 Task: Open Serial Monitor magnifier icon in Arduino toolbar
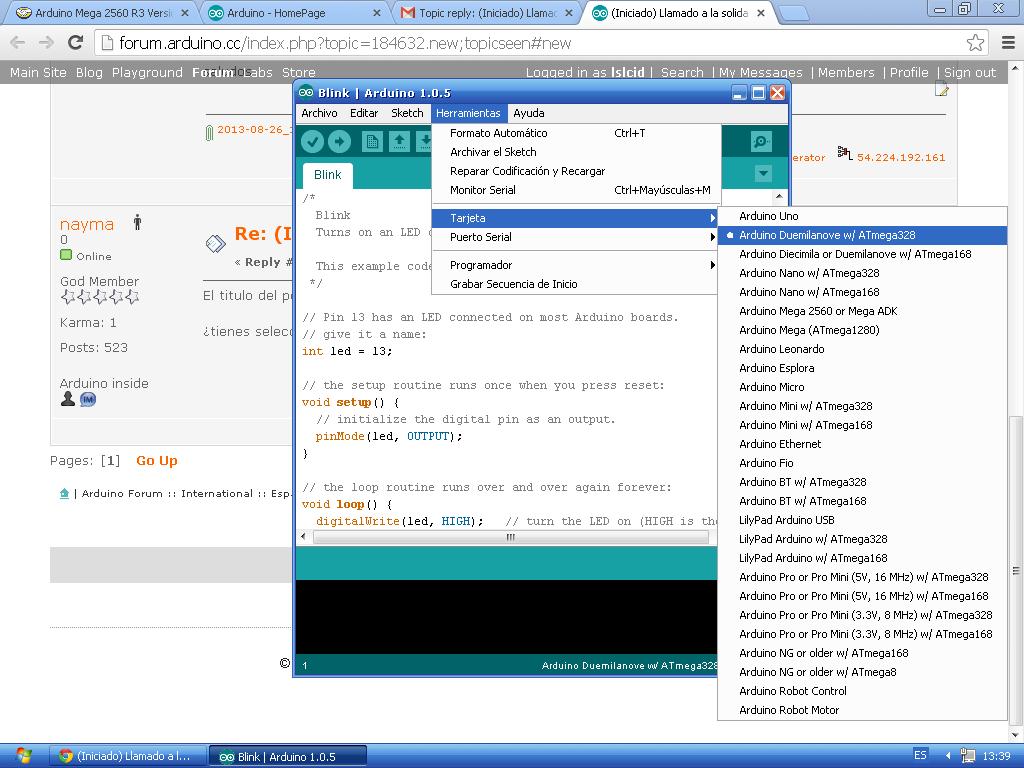[x=761, y=142]
